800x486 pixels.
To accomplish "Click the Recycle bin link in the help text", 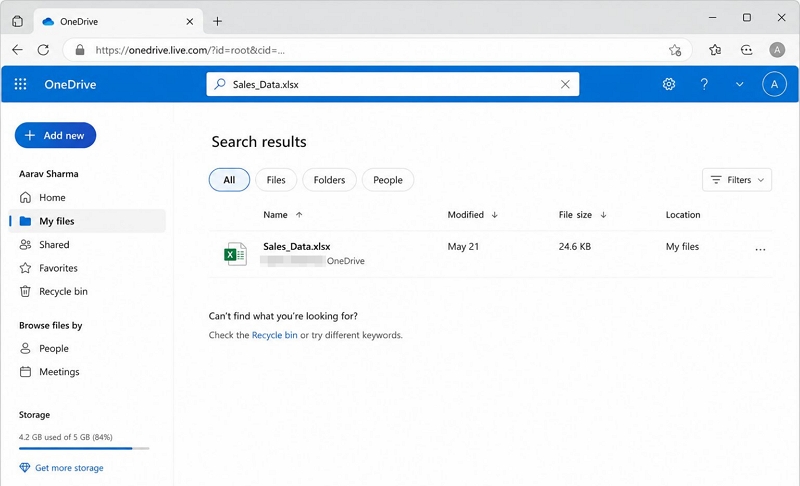I will (274, 335).
